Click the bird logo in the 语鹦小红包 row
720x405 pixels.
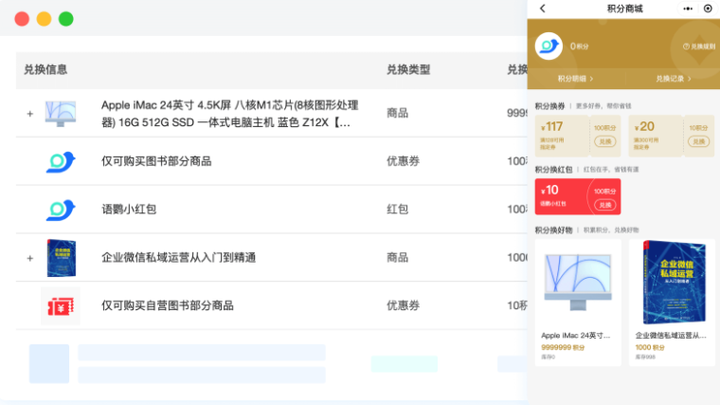click(x=61, y=209)
